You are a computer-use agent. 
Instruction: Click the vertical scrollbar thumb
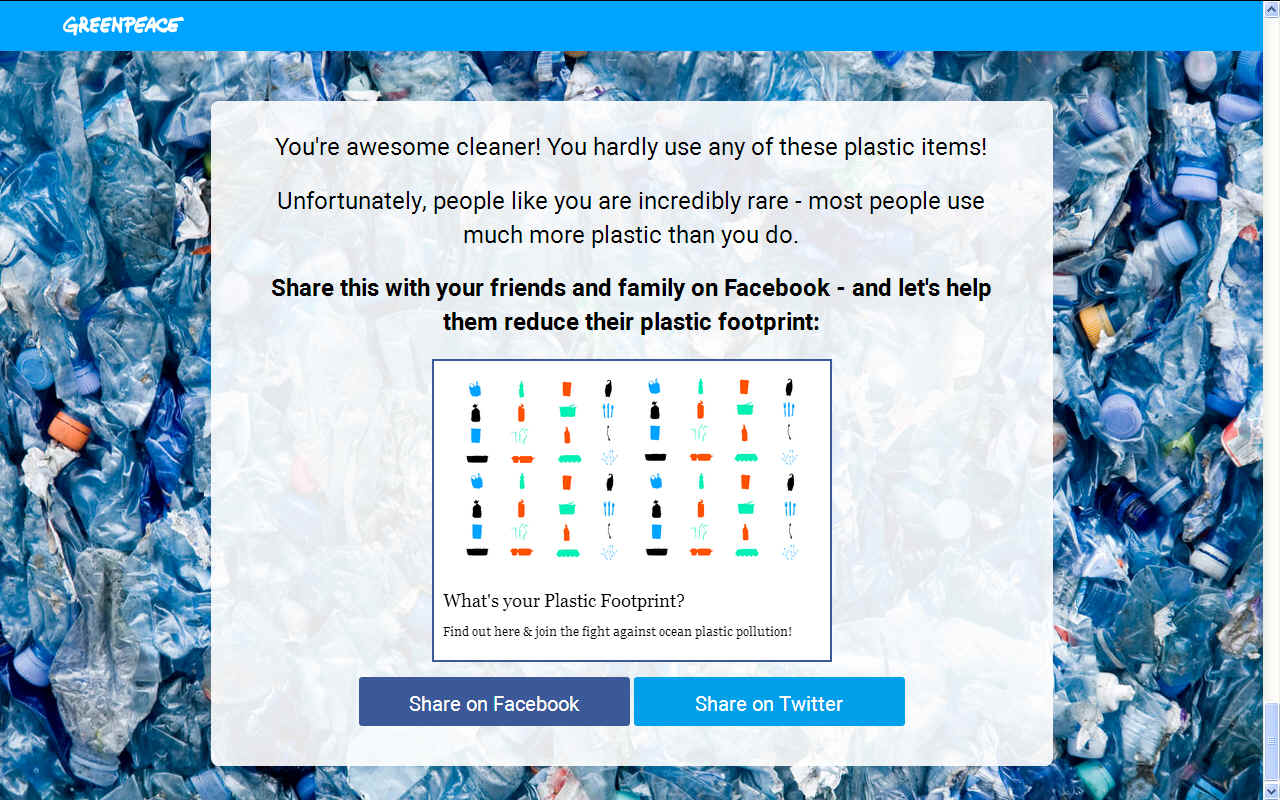pyautogui.click(x=1271, y=742)
